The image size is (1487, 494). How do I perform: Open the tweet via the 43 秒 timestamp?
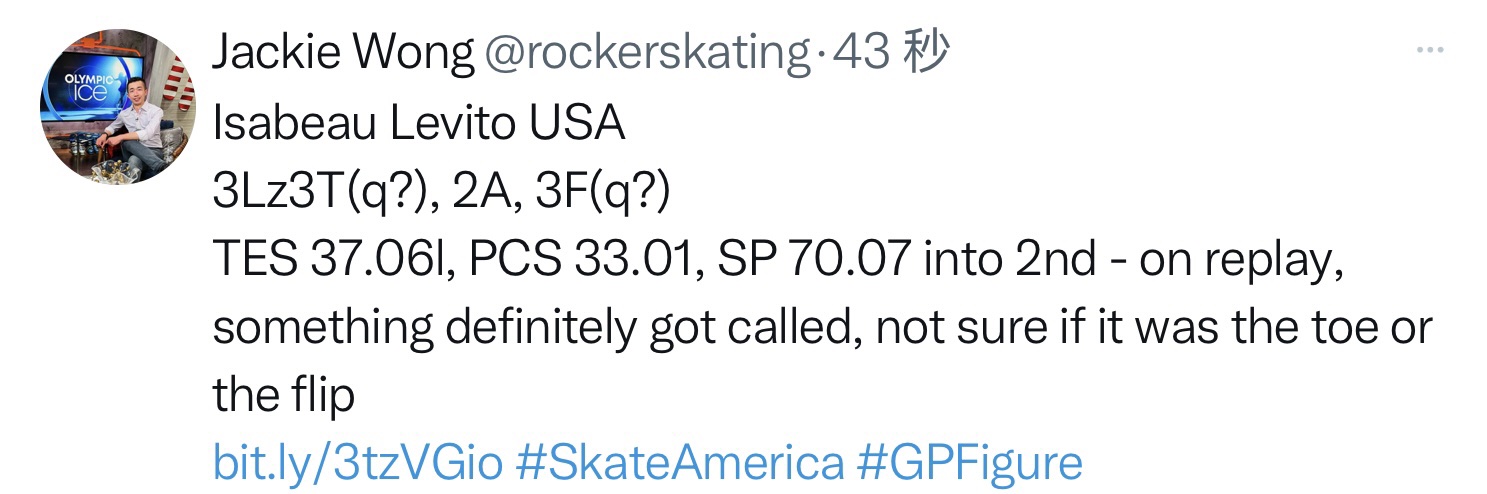click(890, 54)
